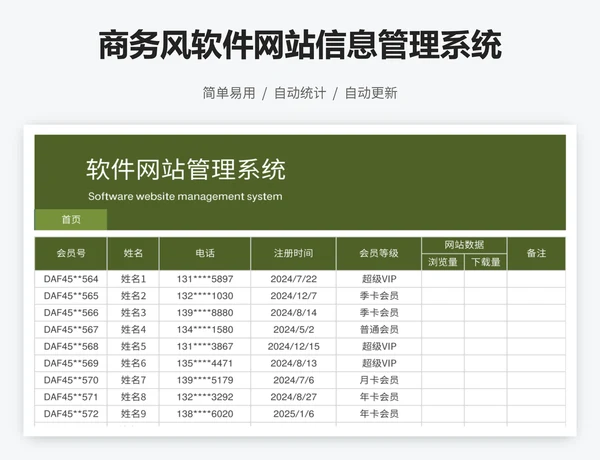Viewport: 600px width, 460px height.
Task: Select name cell 姓名1
Action: coord(133,279)
